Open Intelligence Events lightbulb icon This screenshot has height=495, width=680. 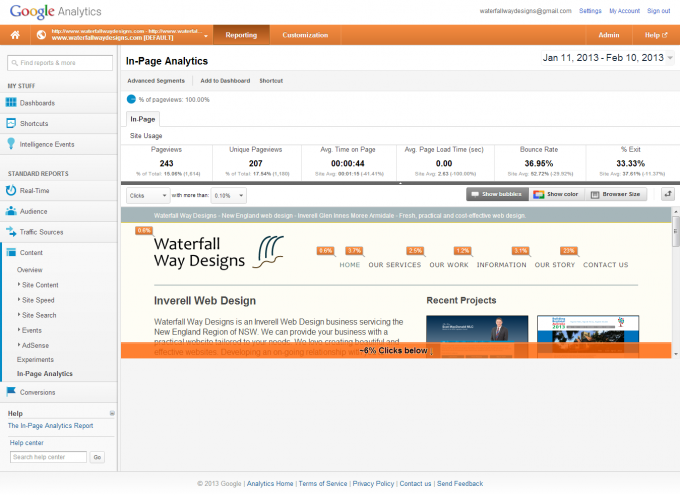pyautogui.click(x=11, y=144)
